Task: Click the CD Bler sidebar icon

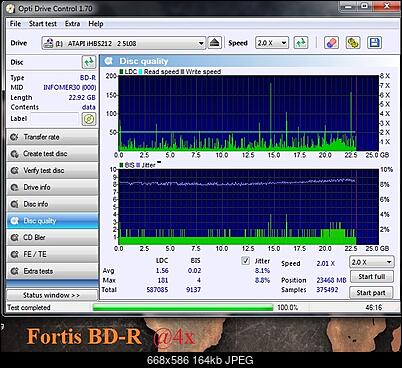Action: (14, 238)
